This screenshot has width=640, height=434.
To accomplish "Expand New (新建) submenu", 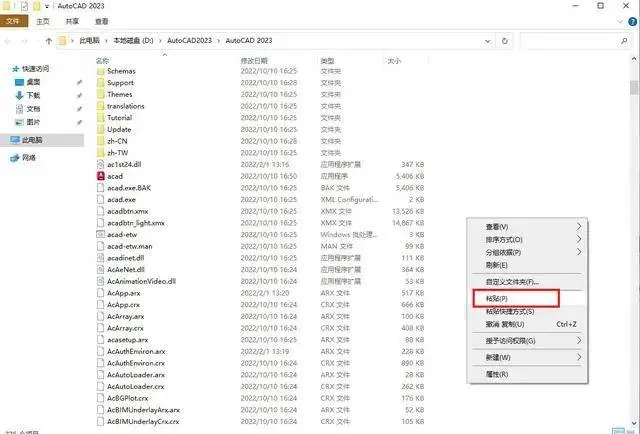I will (x=579, y=357).
